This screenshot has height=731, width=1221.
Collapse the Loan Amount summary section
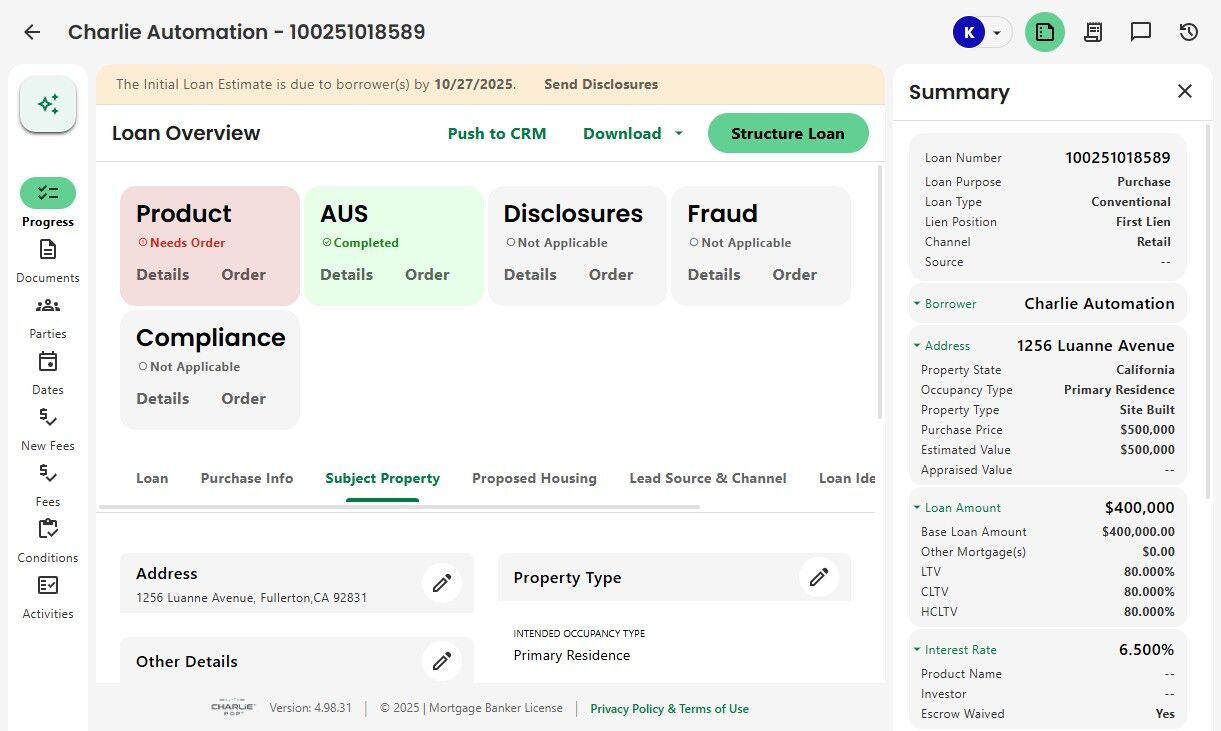(917, 508)
